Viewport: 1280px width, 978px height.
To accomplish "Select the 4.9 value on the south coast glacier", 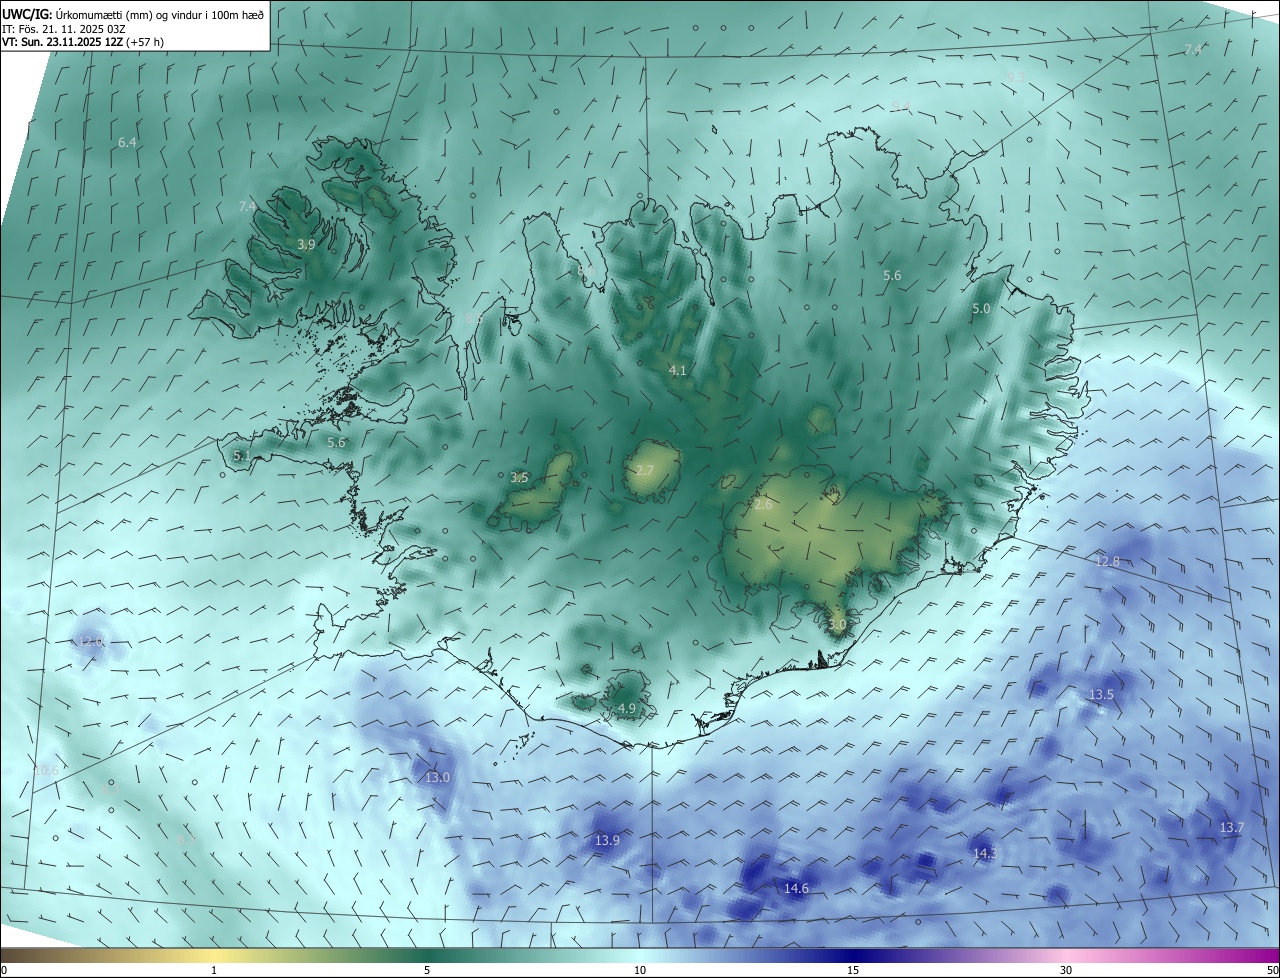I will [627, 709].
